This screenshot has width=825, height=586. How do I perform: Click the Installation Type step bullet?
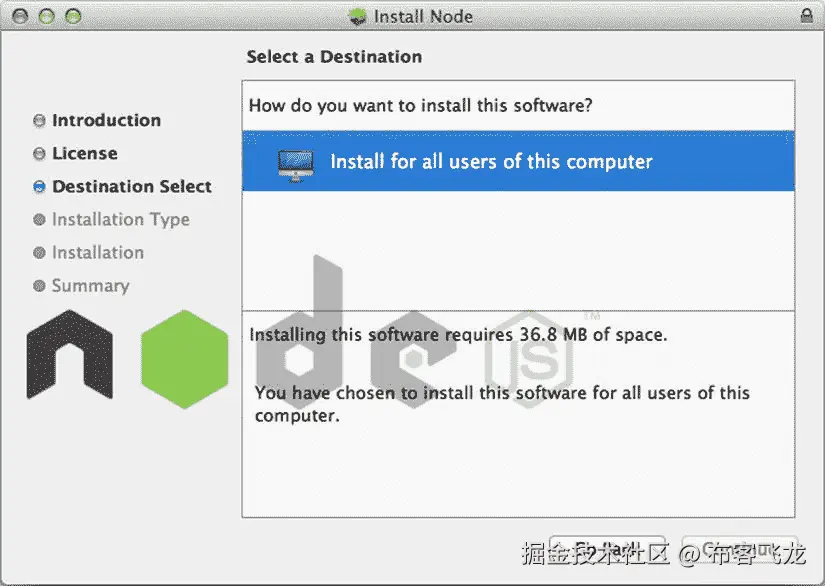(x=39, y=219)
